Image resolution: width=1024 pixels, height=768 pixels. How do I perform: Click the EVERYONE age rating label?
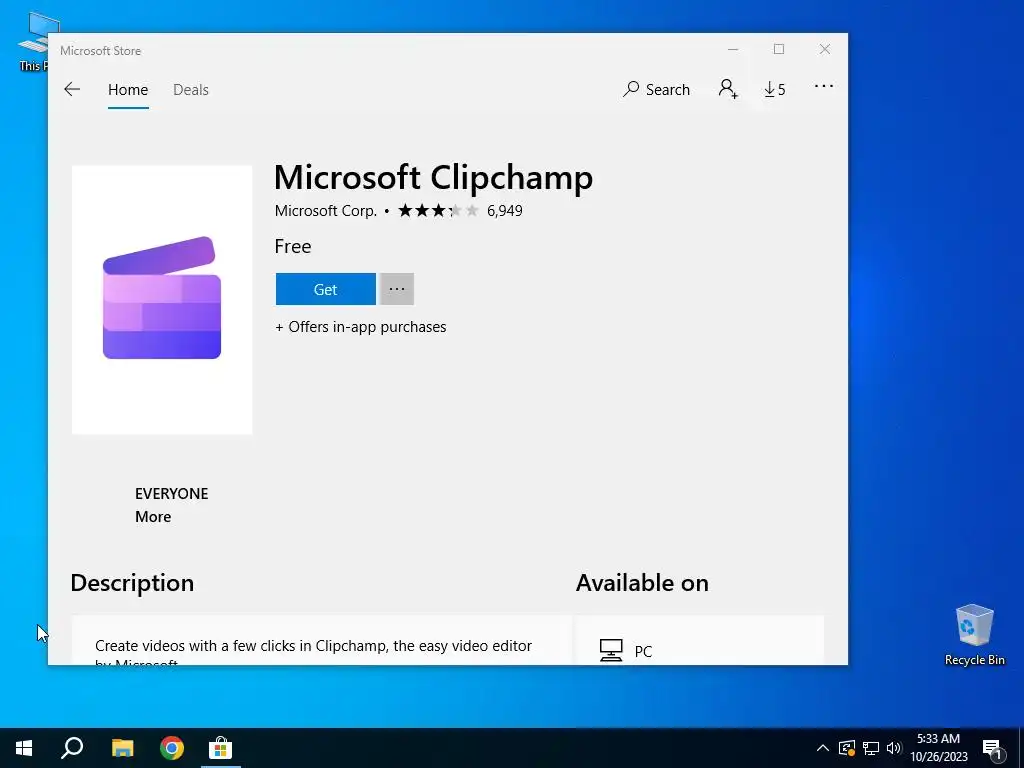(172, 494)
